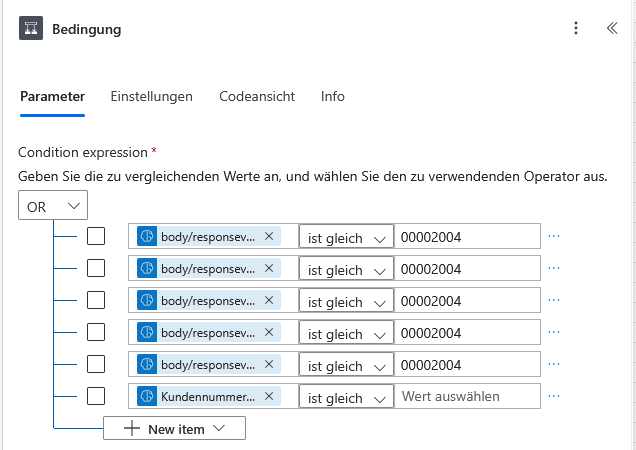Open the Info tab

click(x=333, y=97)
